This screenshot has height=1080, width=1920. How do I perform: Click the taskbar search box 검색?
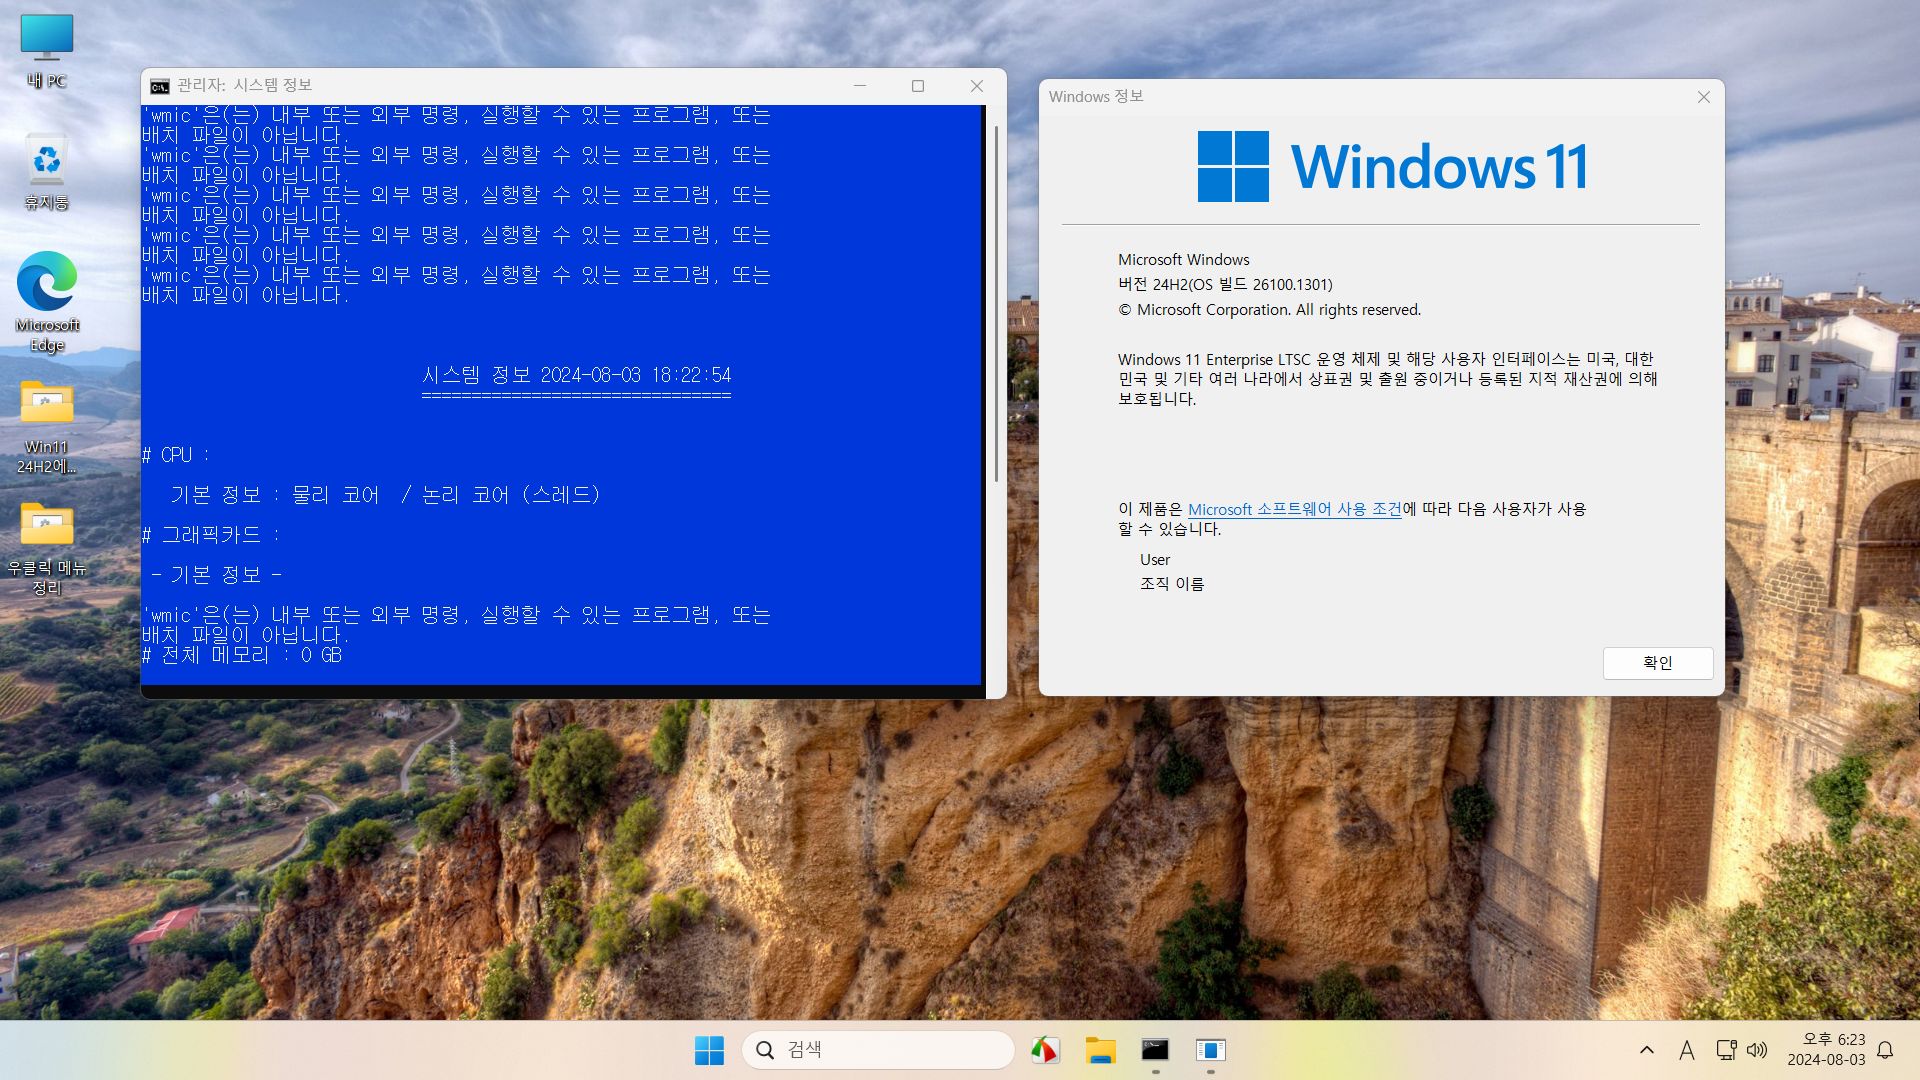tap(878, 1050)
